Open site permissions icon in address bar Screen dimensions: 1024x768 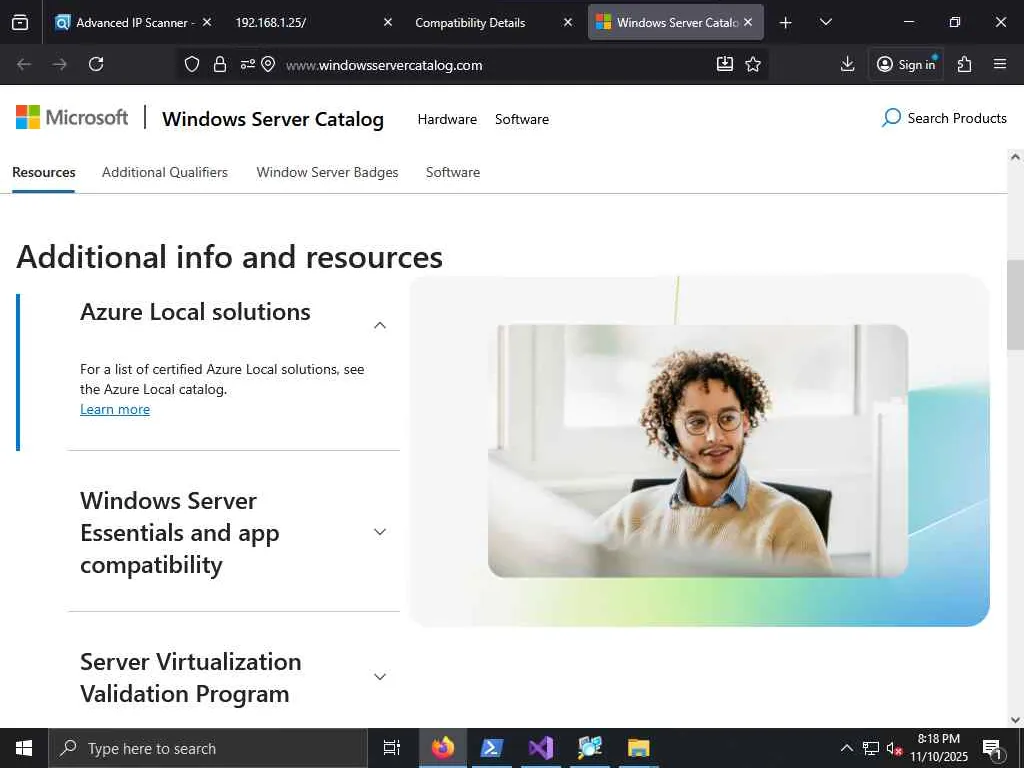[x=248, y=64]
